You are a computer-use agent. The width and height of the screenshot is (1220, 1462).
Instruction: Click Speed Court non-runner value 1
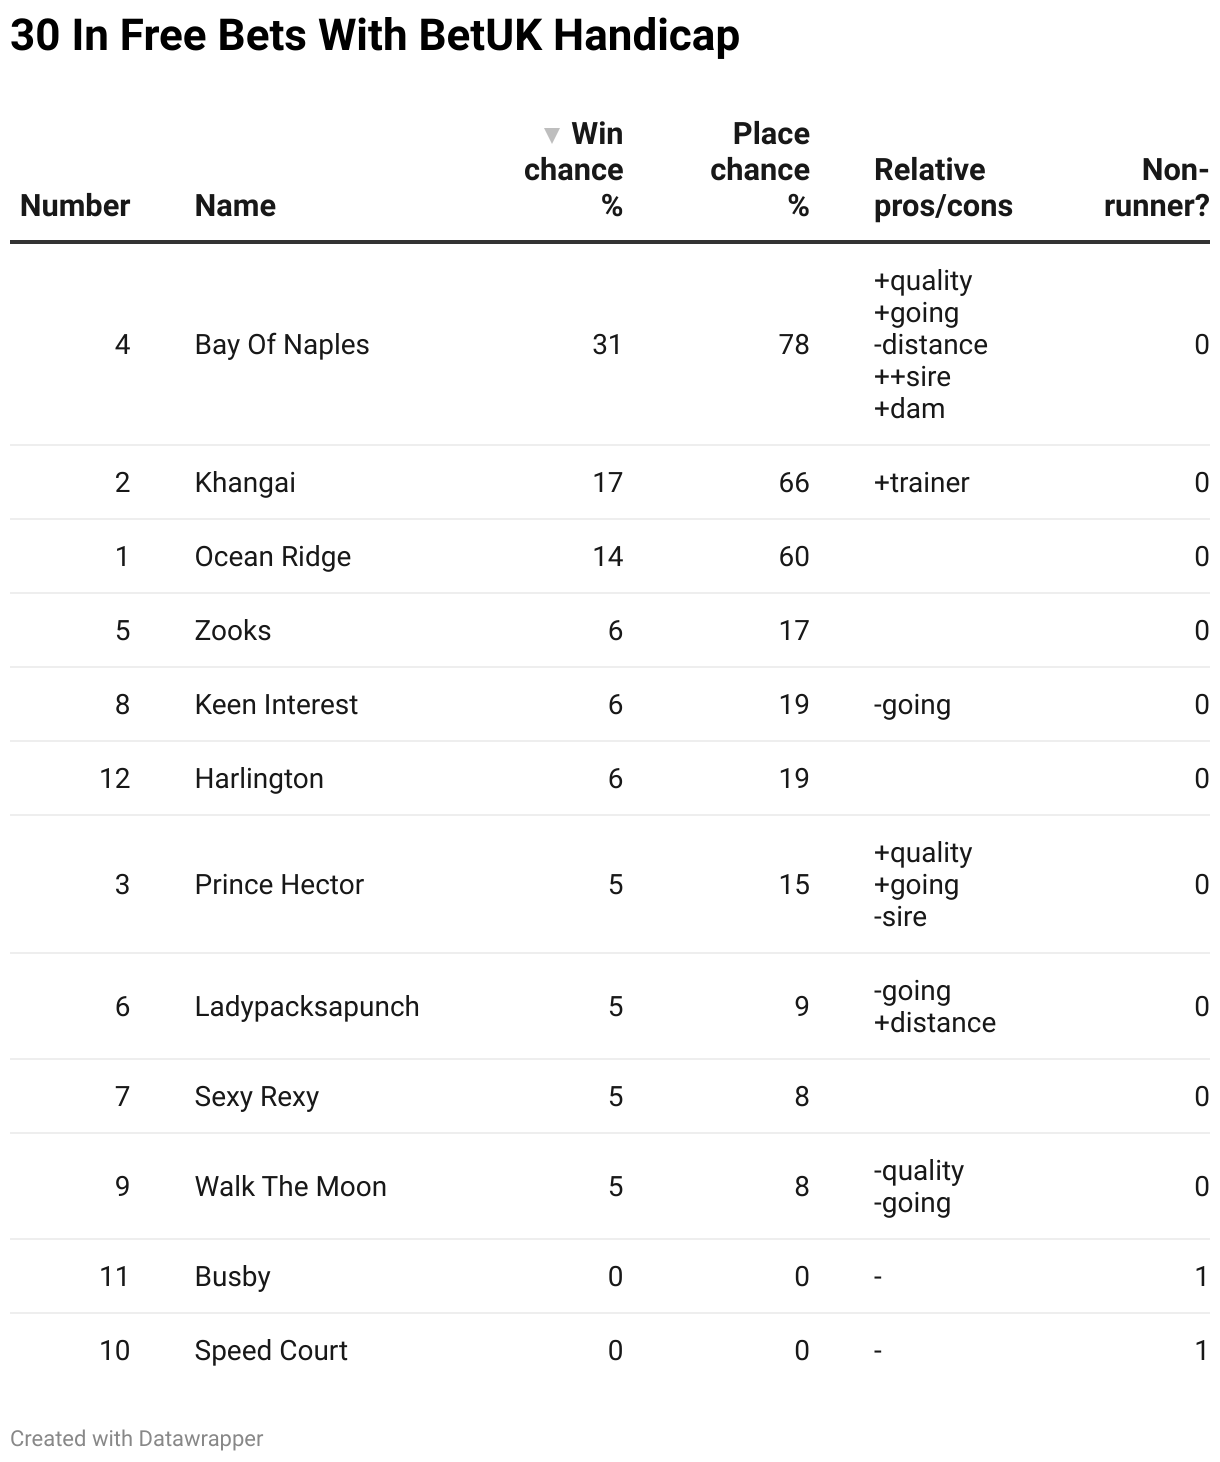[1202, 1351]
